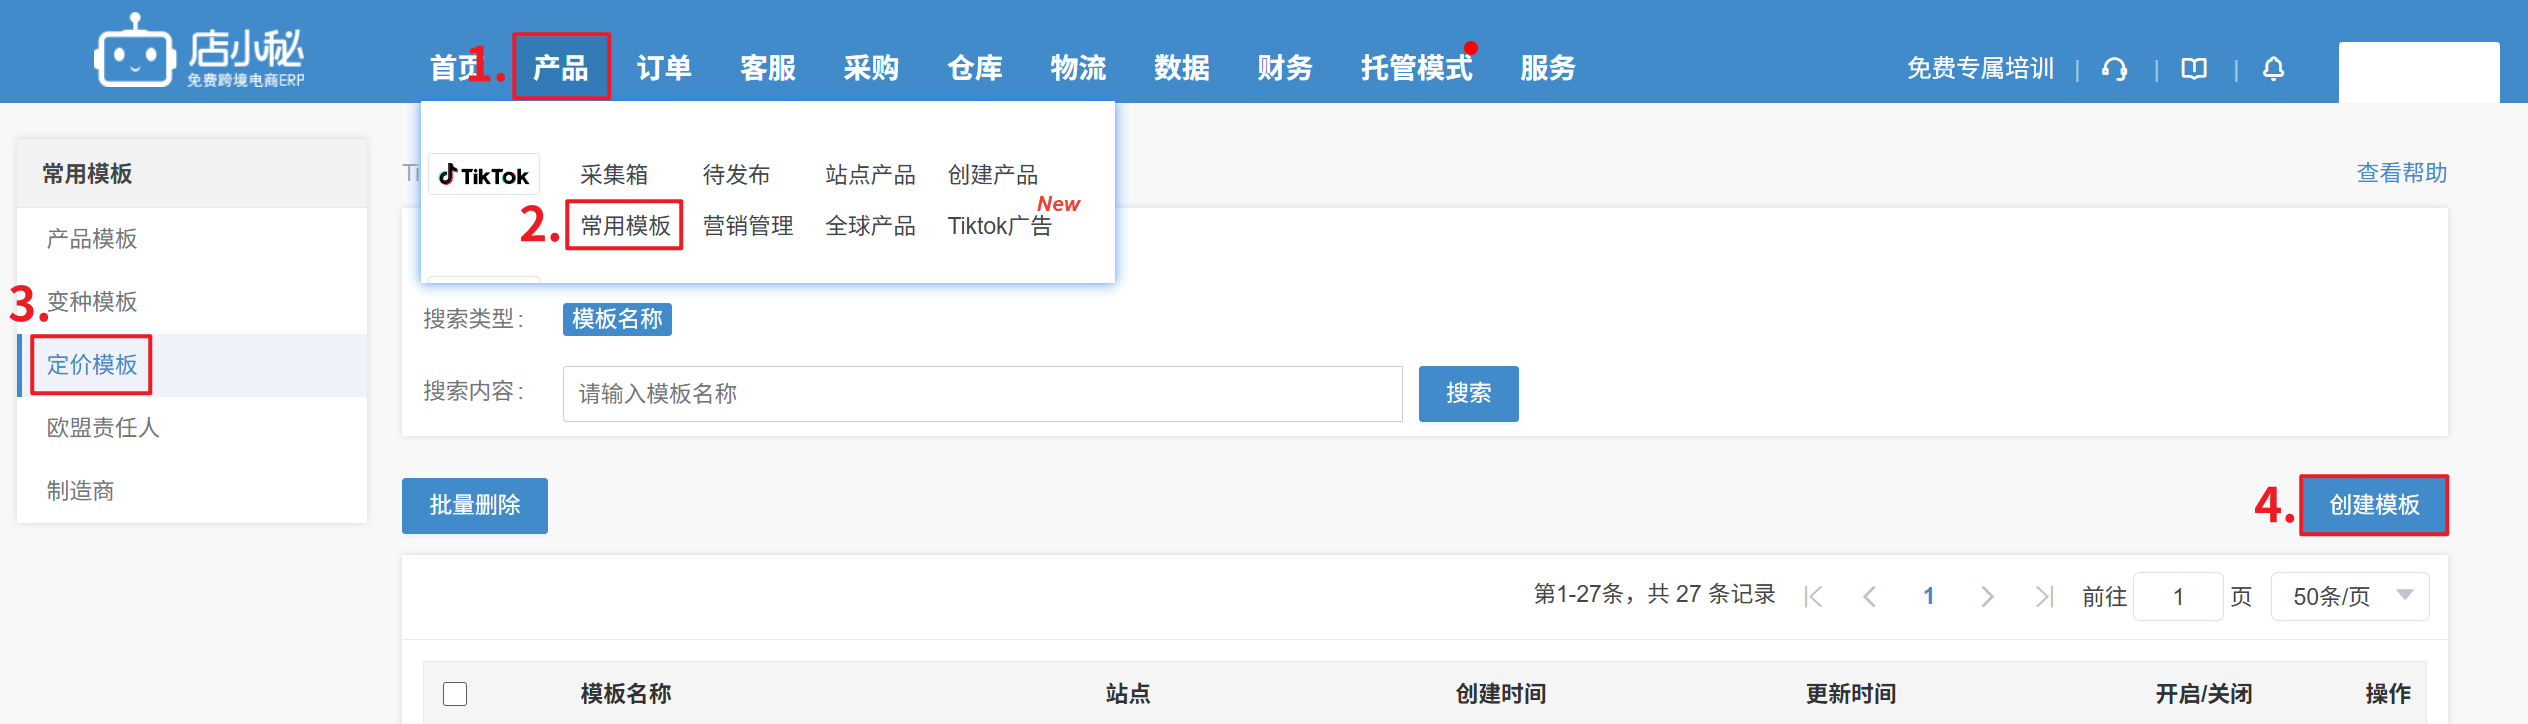This screenshot has height=724, width=2528.
Task: Open the 订单 menu
Action: coord(664,68)
